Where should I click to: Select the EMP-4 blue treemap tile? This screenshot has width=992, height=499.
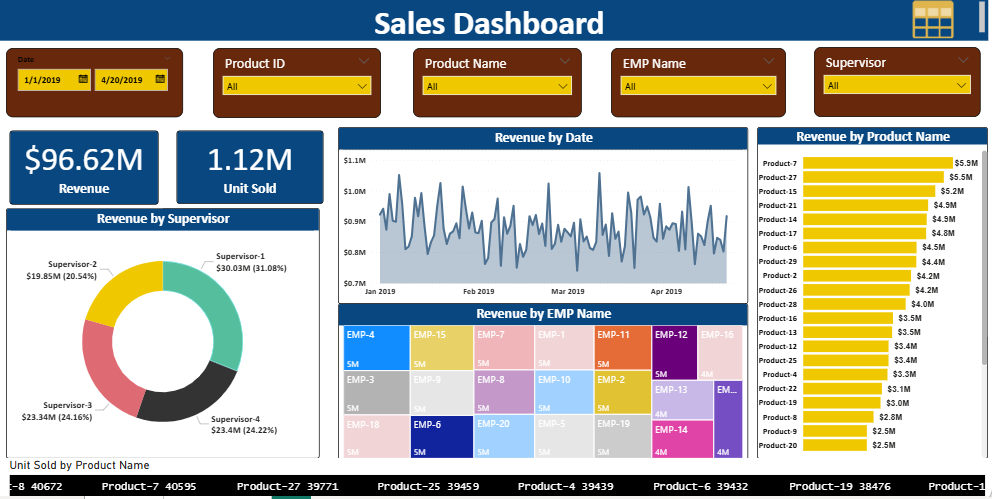[x=375, y=347]
